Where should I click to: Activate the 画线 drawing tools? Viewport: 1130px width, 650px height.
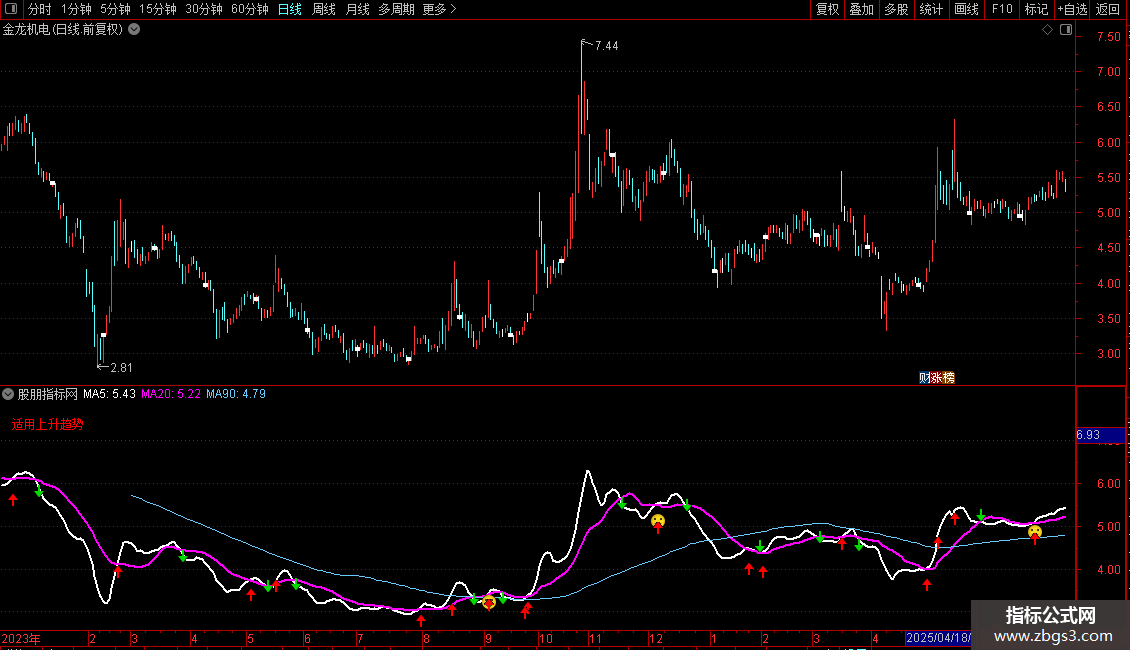pyautogui.click(x=966, y=9)
